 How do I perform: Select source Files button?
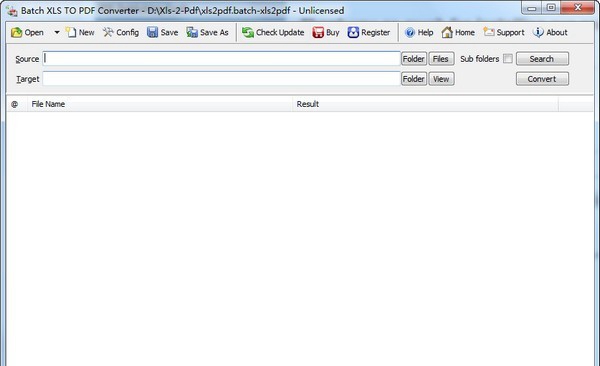pos(441,59)
